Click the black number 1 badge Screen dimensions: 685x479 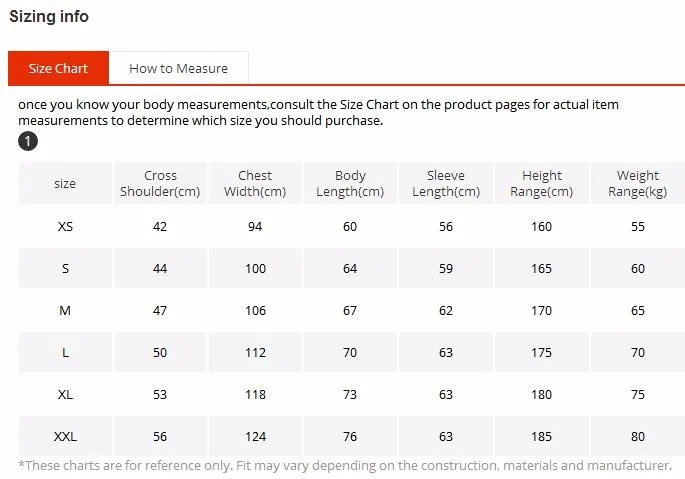[x=28, y=142]
